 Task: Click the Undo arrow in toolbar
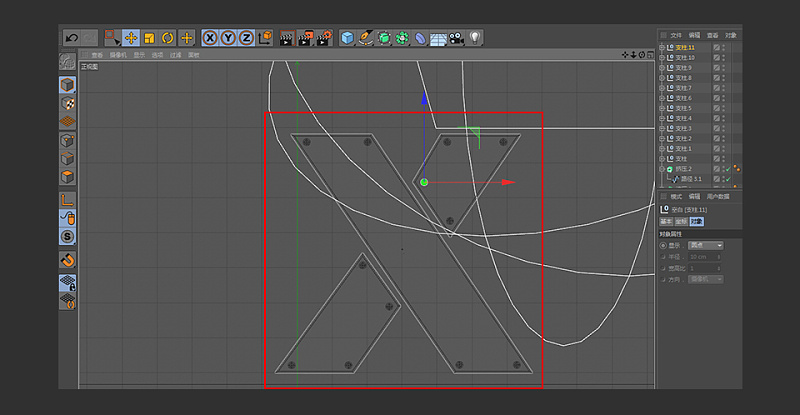pyautogui.click(x=72, y=38)
